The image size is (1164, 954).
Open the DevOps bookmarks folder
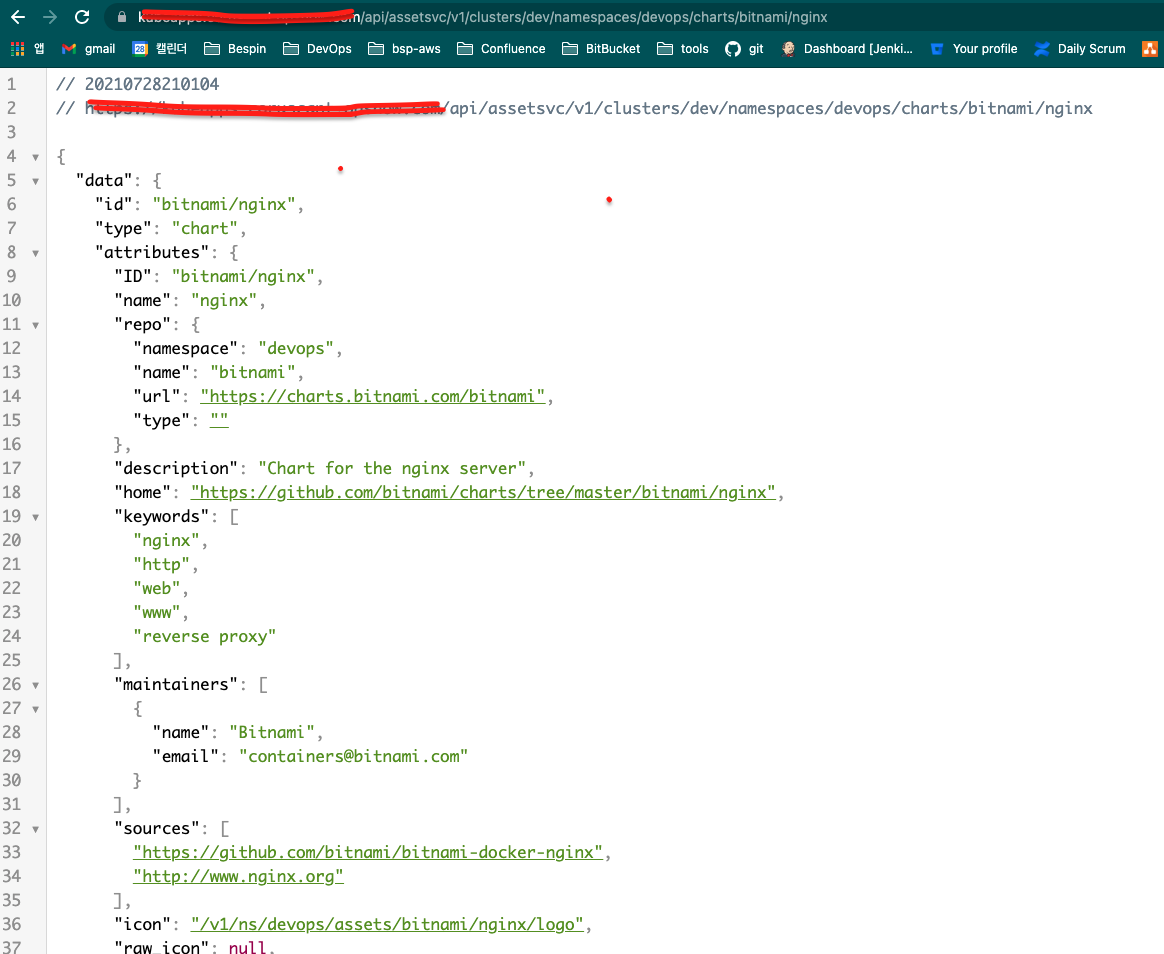click(317, 48)
